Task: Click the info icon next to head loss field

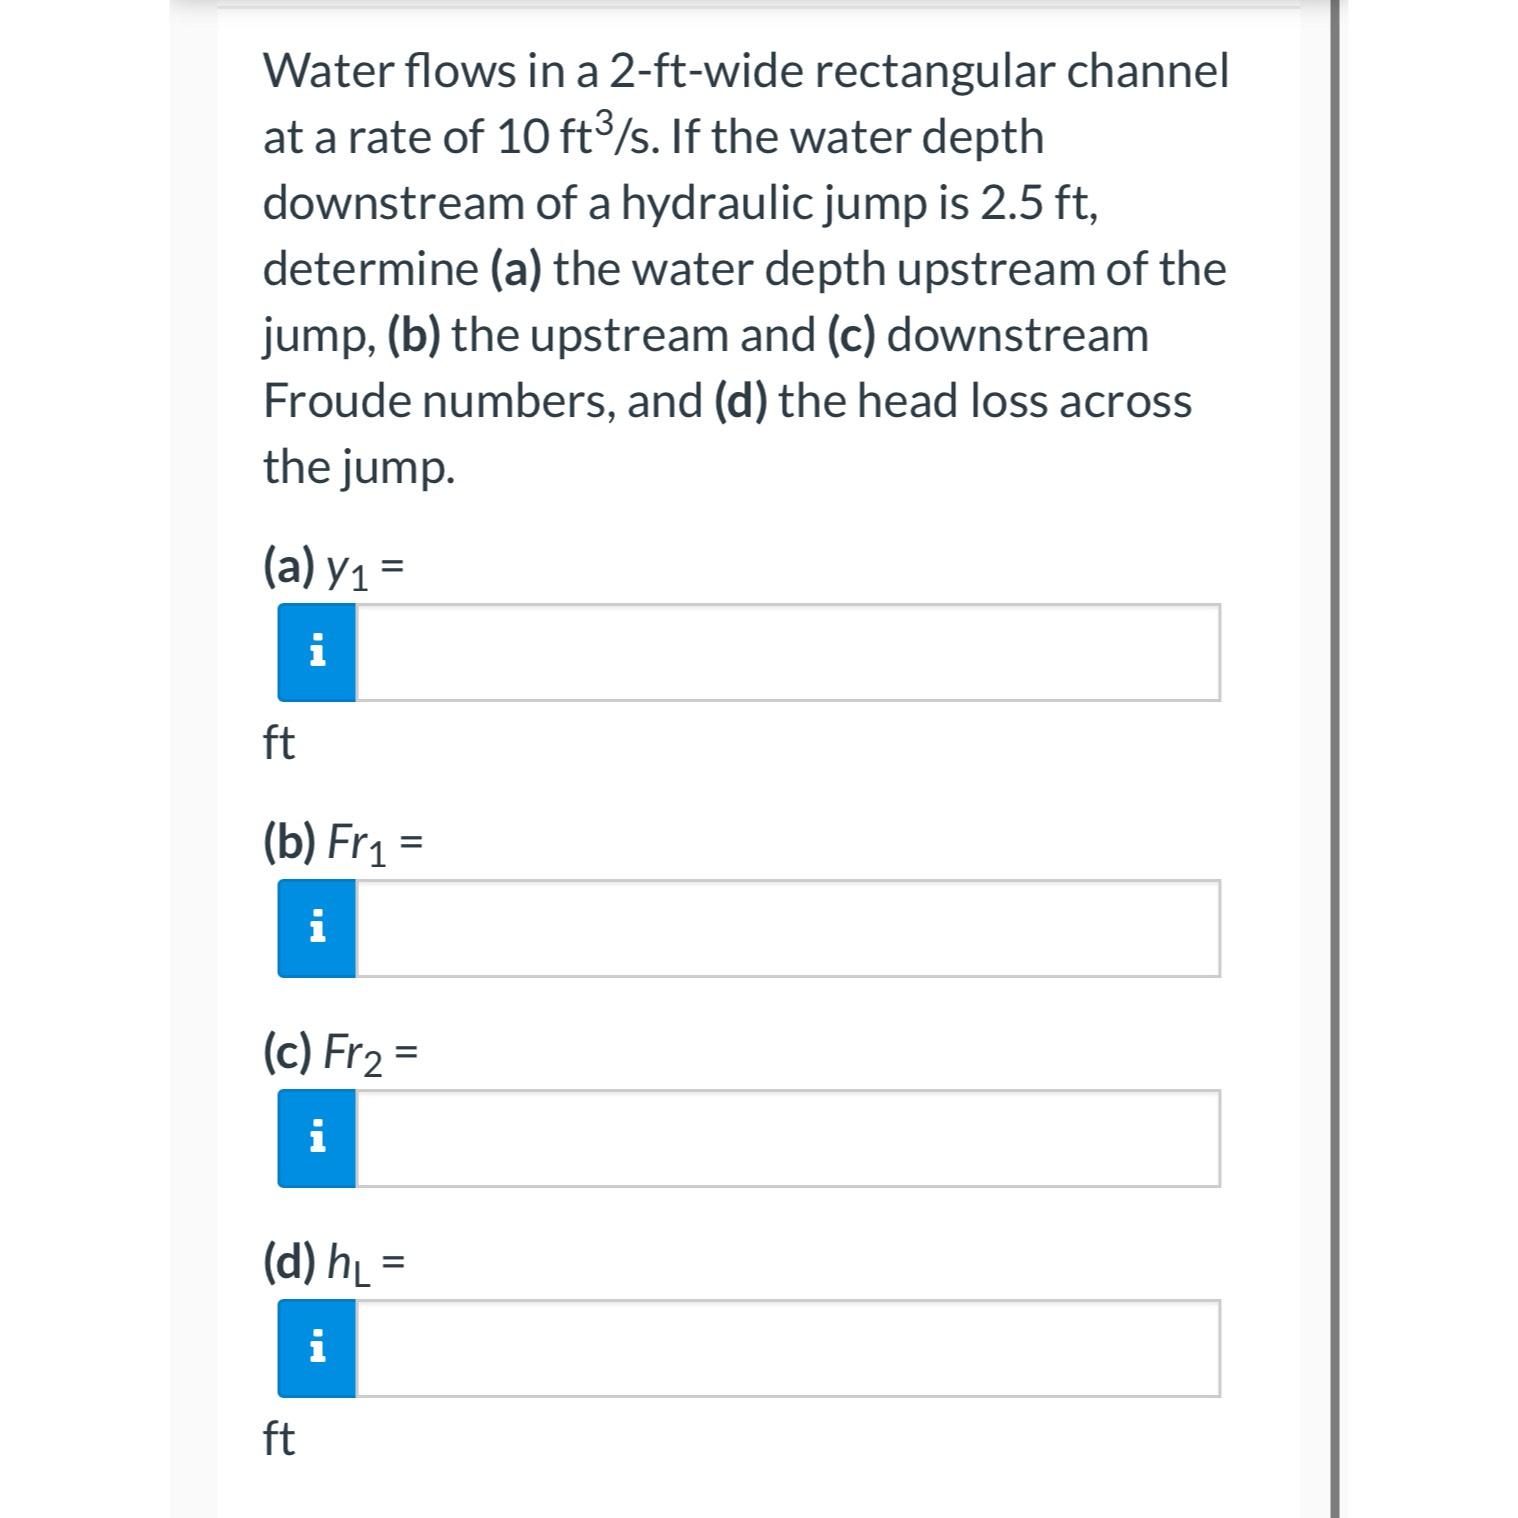Action: pos(316,1350)
